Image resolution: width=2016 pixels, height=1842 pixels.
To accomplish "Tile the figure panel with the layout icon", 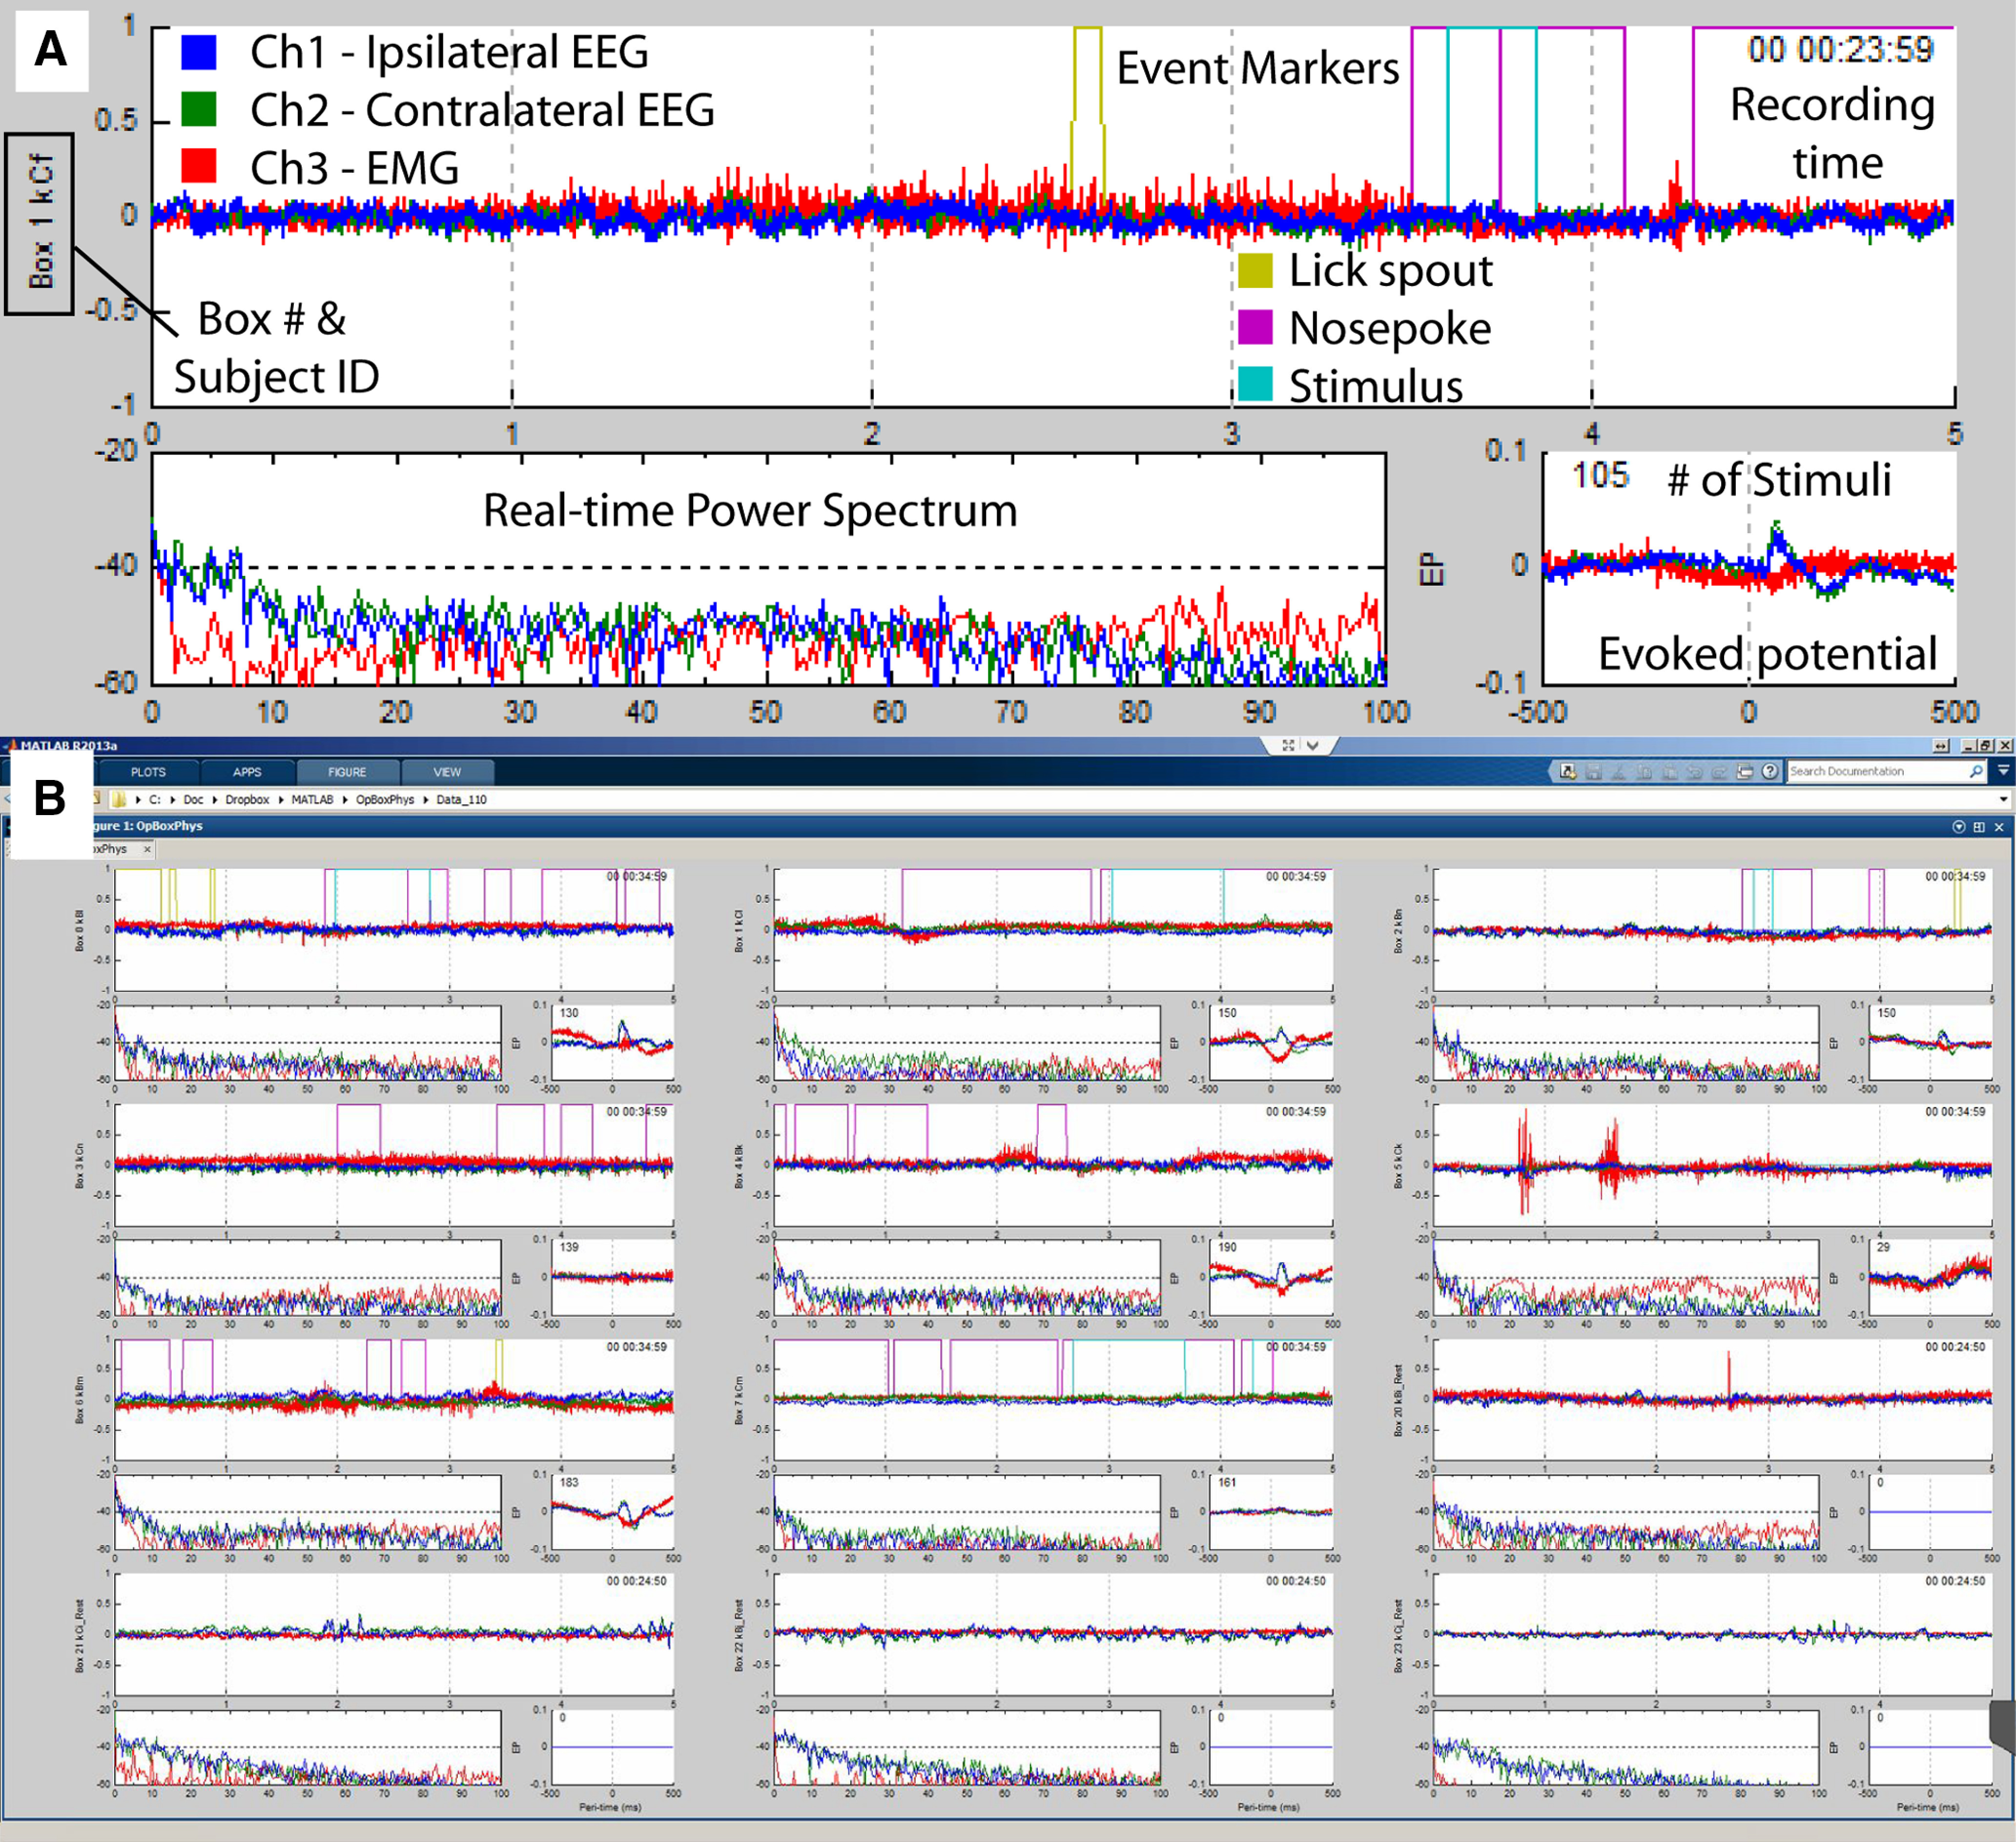I will point(1979,827).
